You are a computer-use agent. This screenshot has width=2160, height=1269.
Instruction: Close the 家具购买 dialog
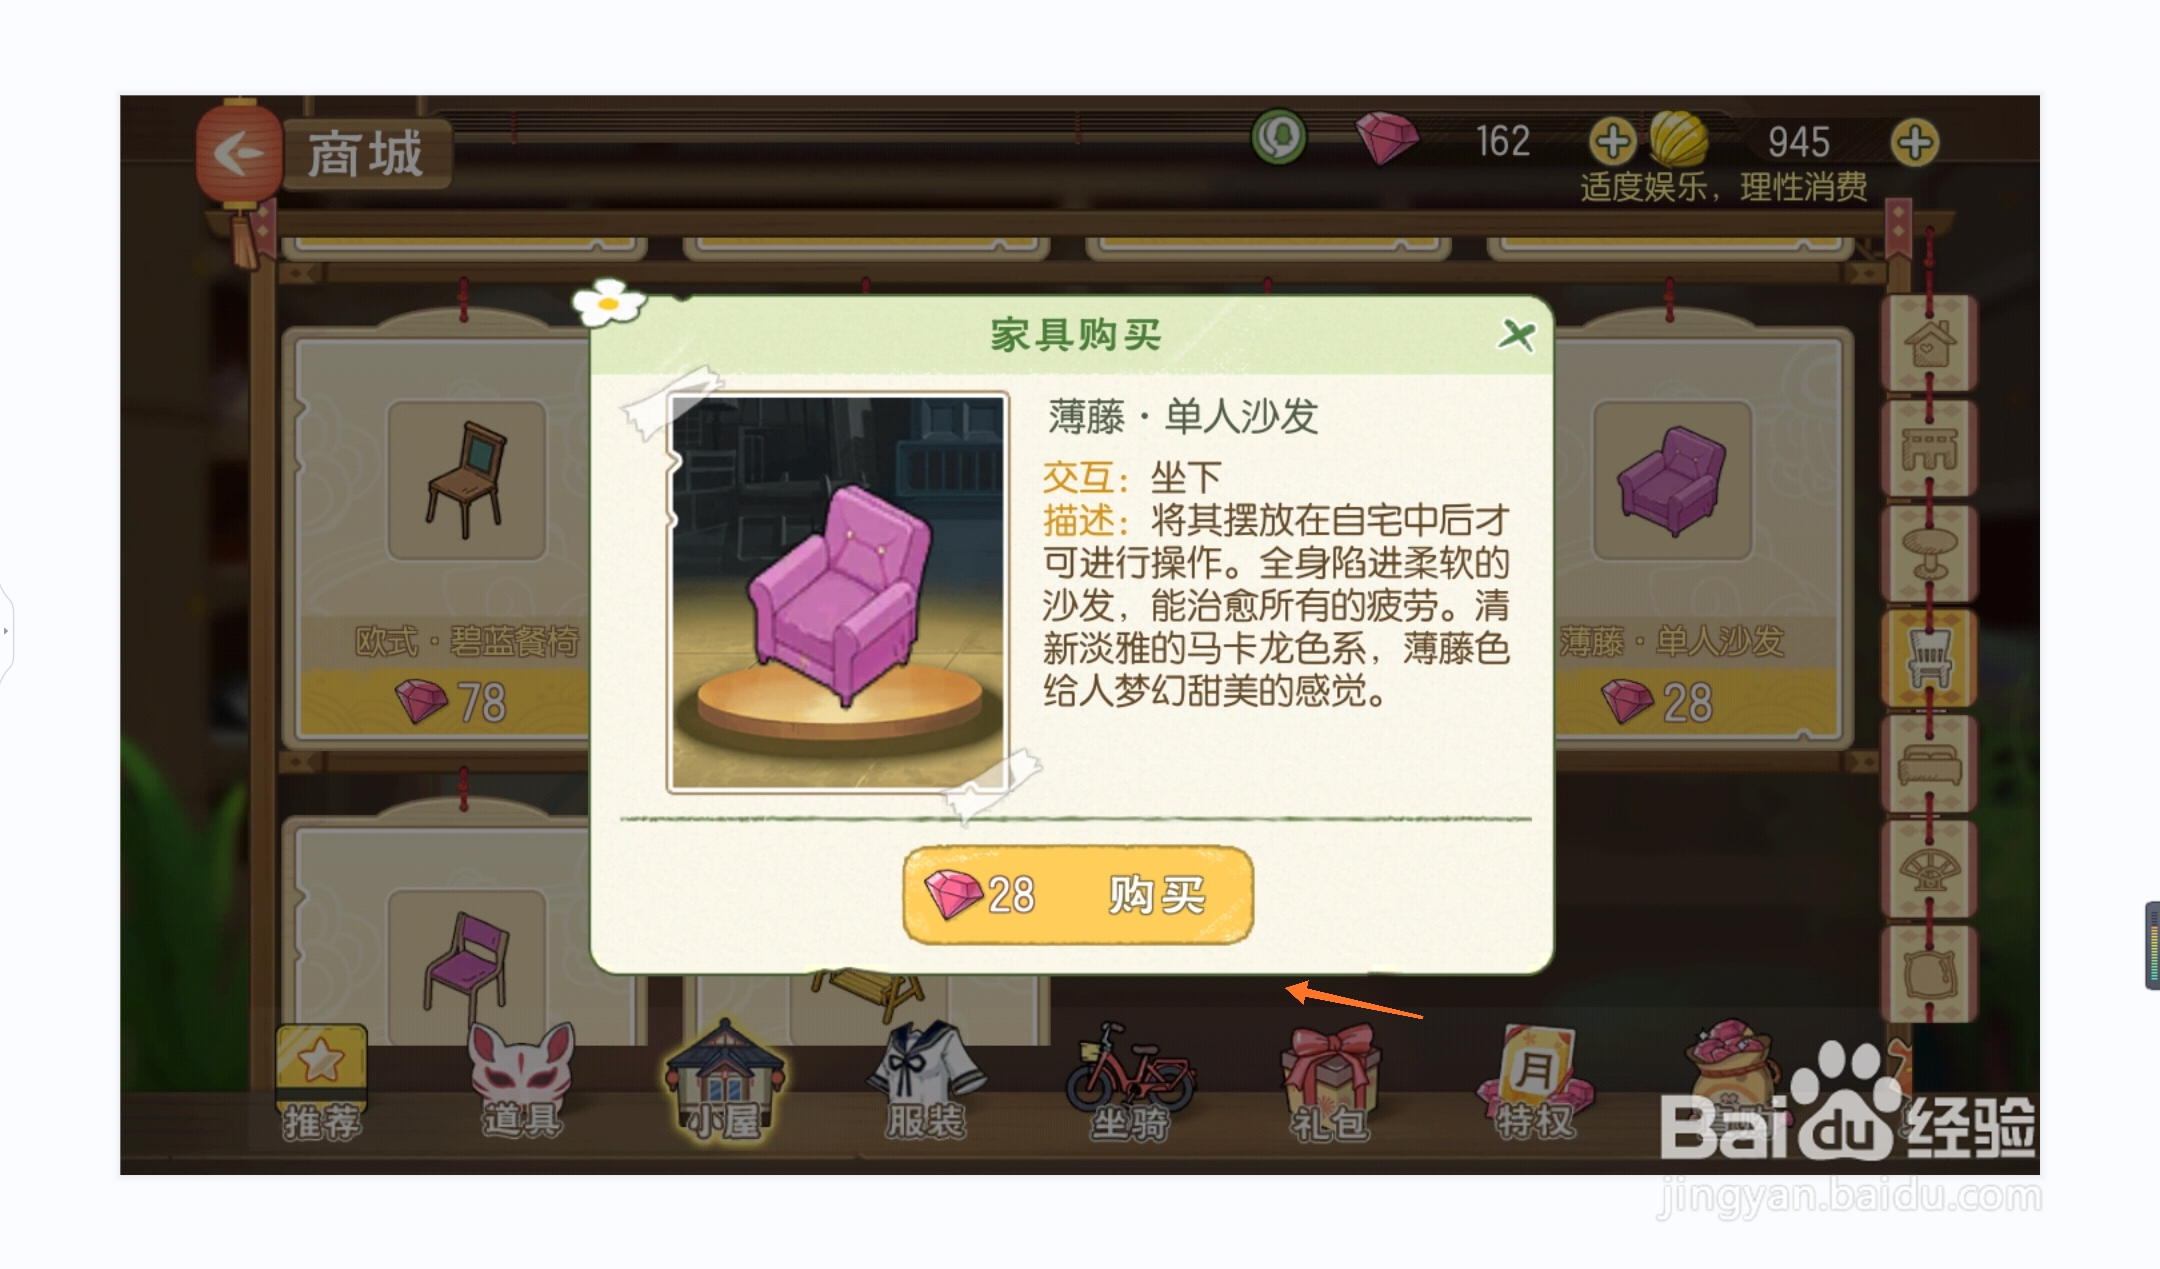click(x=1517, y=335)
